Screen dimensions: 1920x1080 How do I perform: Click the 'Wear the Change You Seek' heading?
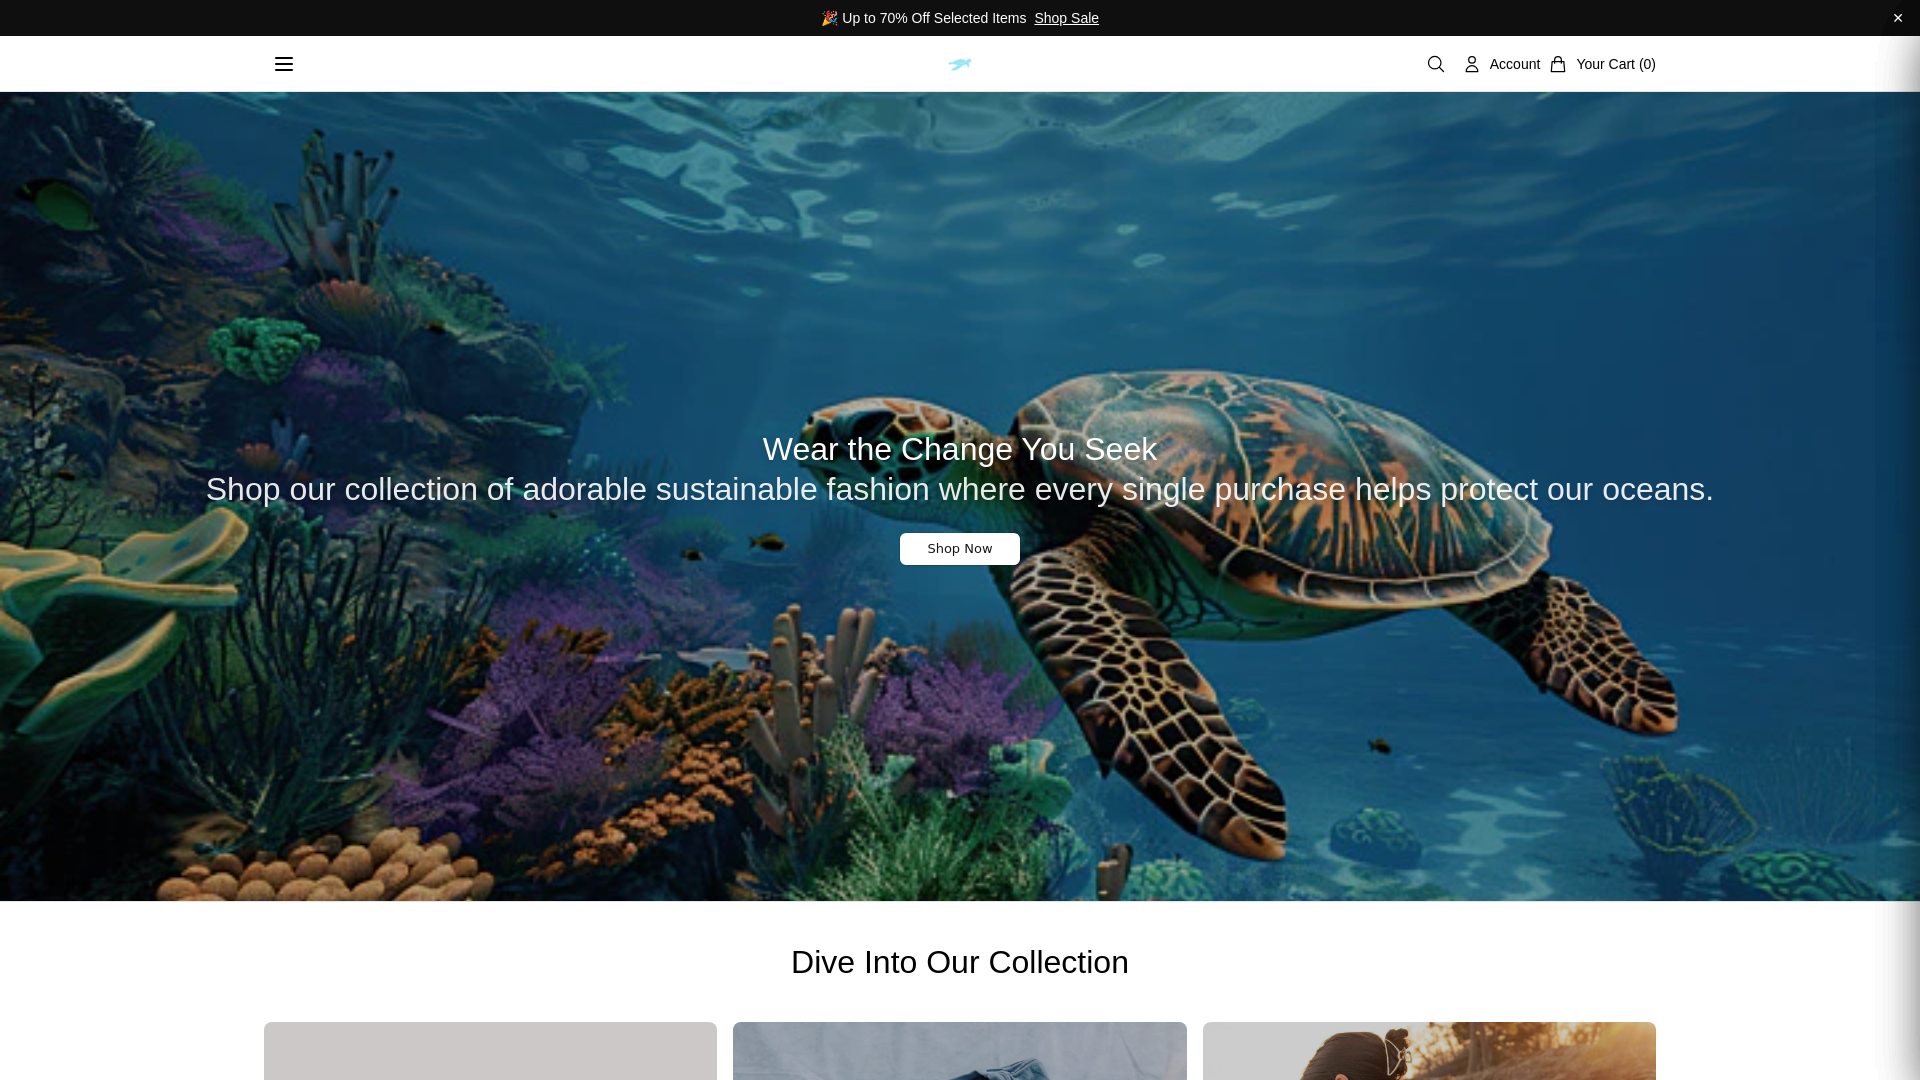pos(960,449)
